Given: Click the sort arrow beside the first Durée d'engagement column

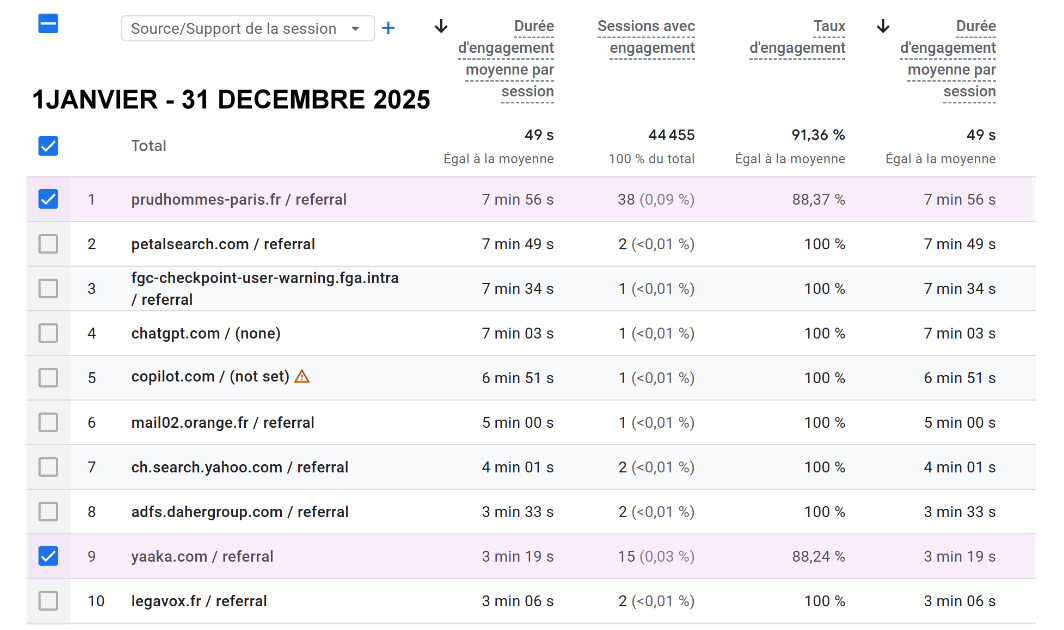Looking at the screenshot, I should (x=441, y=26).
